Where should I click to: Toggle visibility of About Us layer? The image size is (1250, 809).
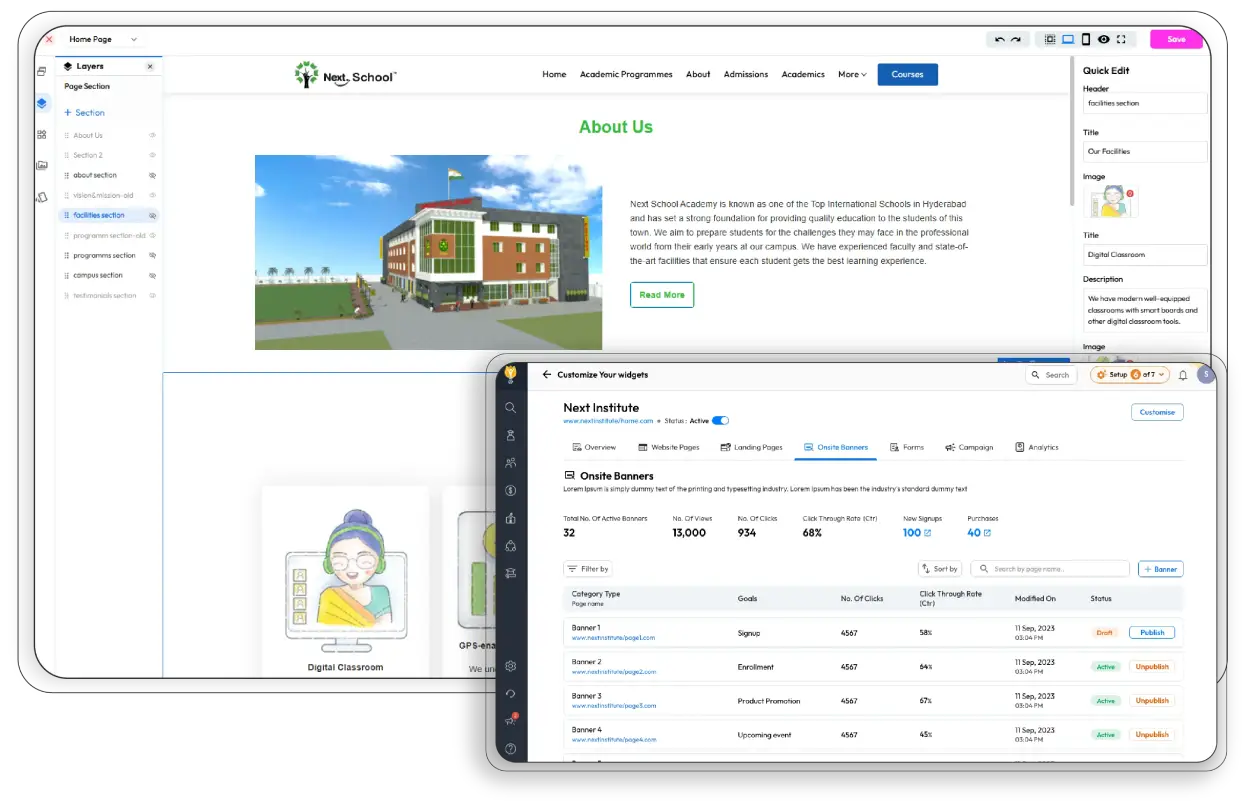pos(153,135)
